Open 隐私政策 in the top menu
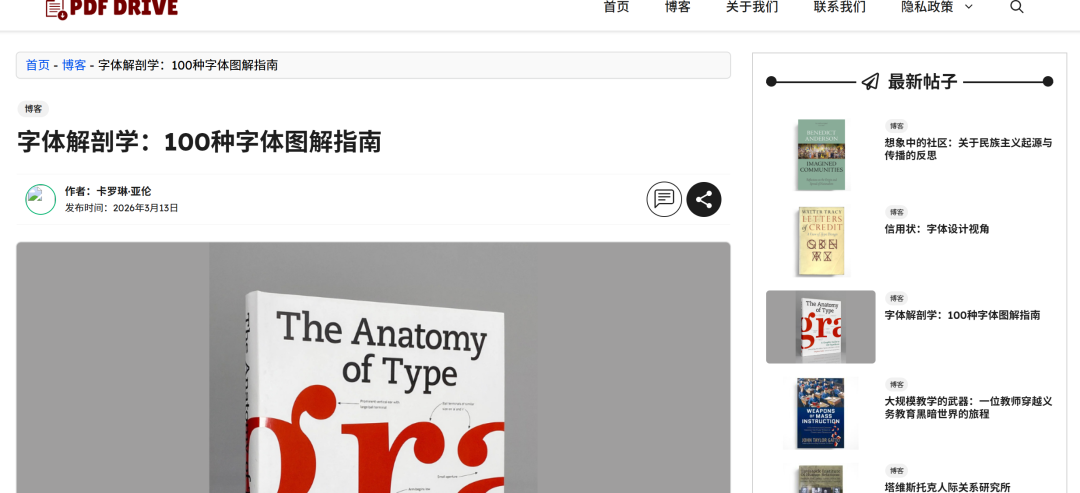The image size is (1080, 493). point(927,7)
